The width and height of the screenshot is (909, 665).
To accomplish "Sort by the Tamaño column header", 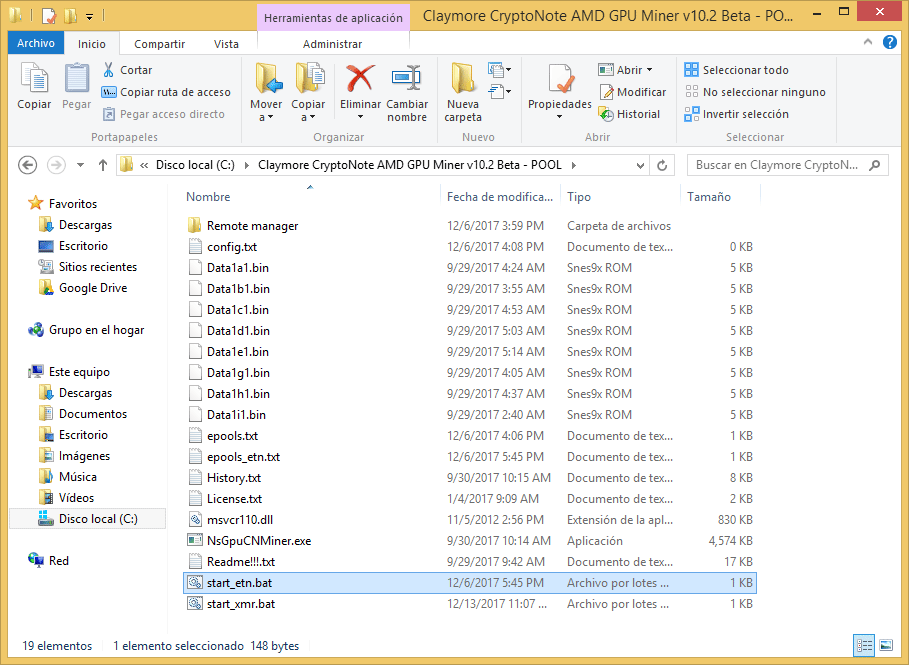I will (708, 197).
